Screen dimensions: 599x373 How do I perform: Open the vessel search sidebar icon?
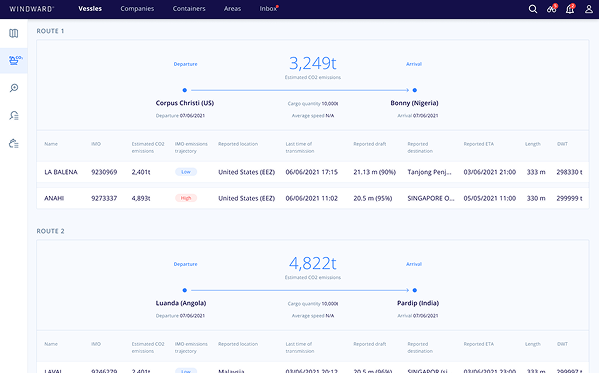click(14, 88)
